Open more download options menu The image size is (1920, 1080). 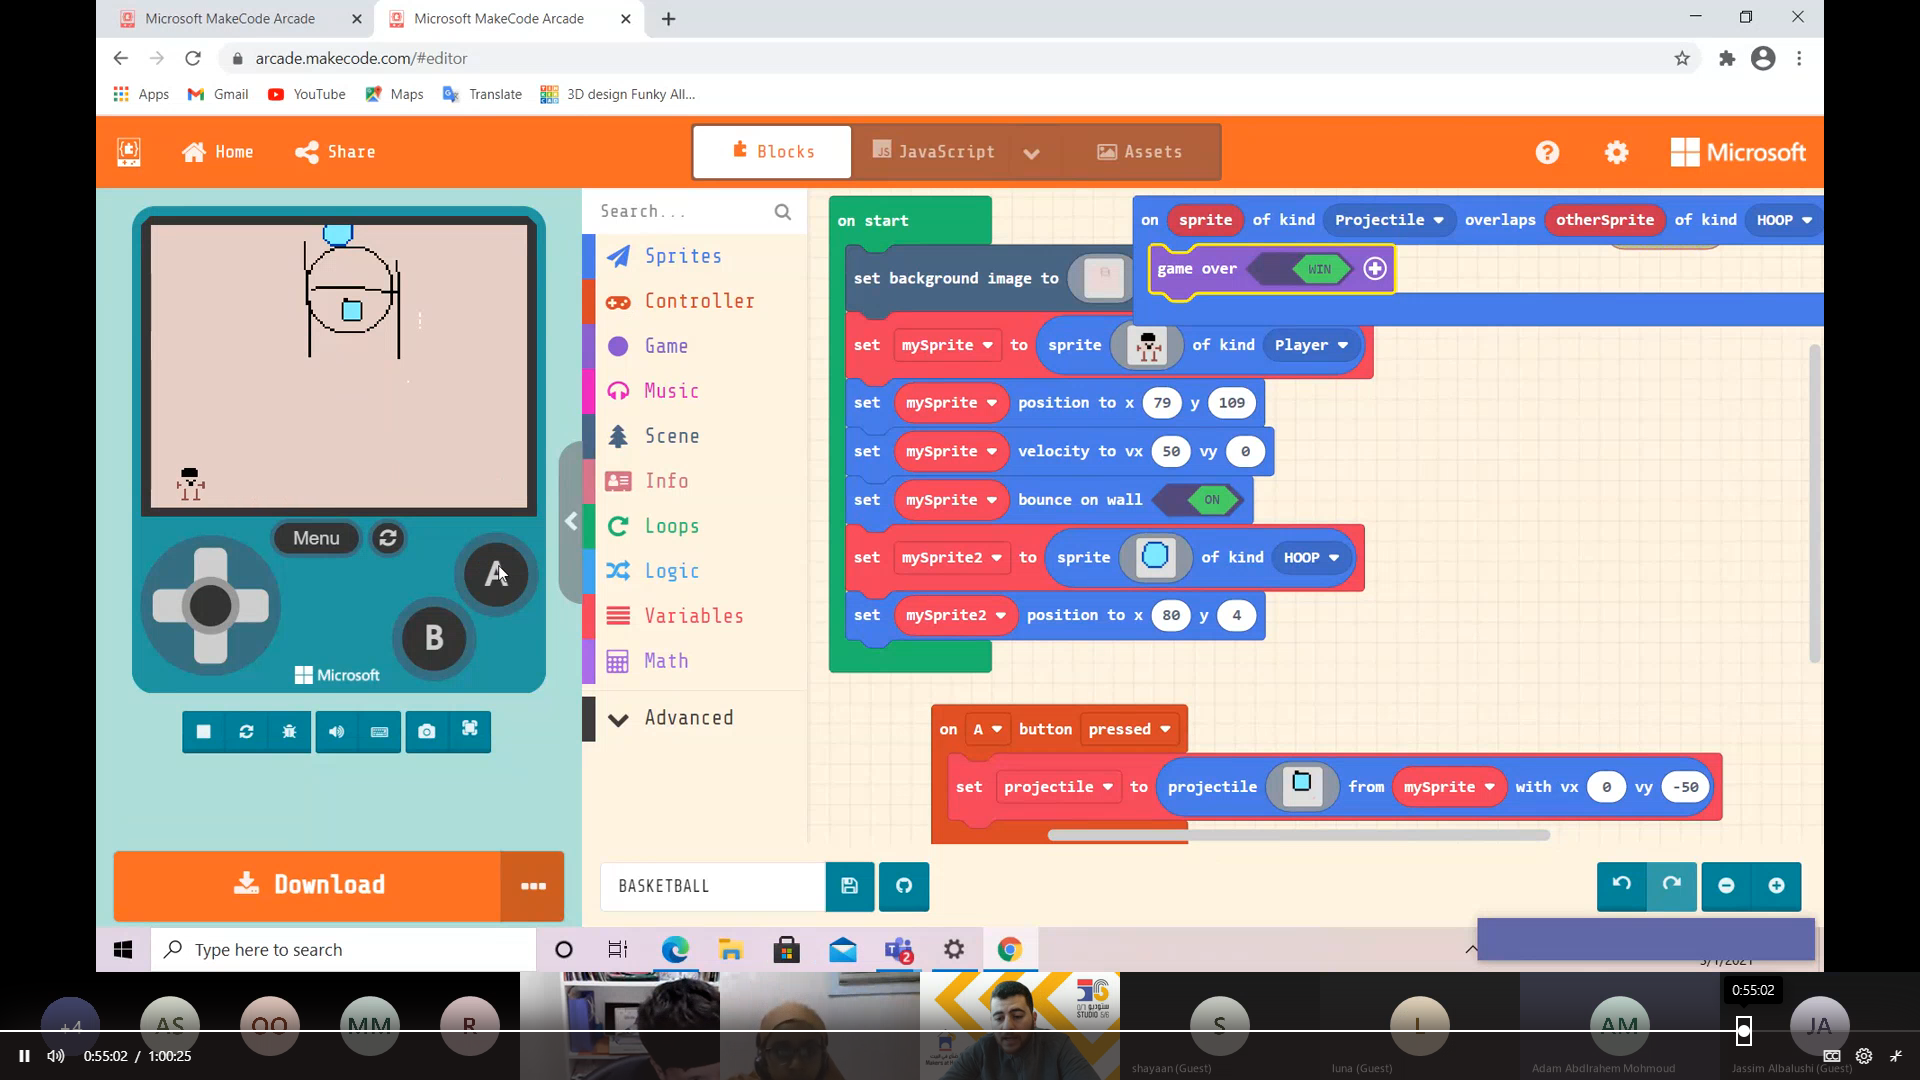(x=533, y=886)
